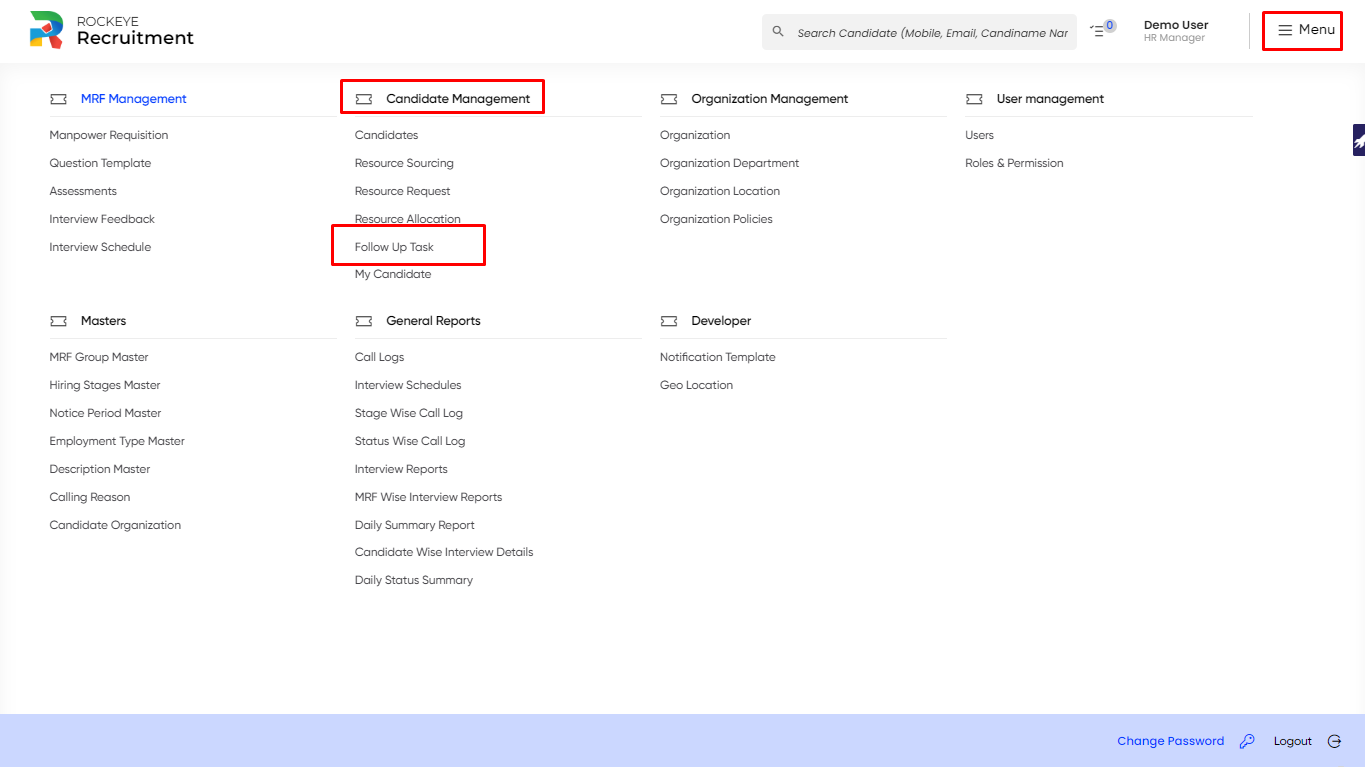Go to Description Master

(100, 469)
